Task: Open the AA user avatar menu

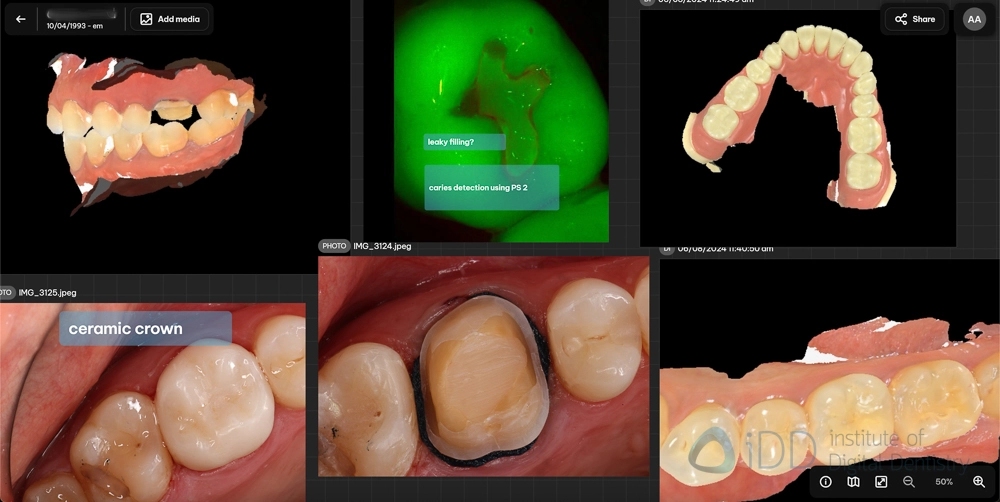Action: [x=973, y=19]
